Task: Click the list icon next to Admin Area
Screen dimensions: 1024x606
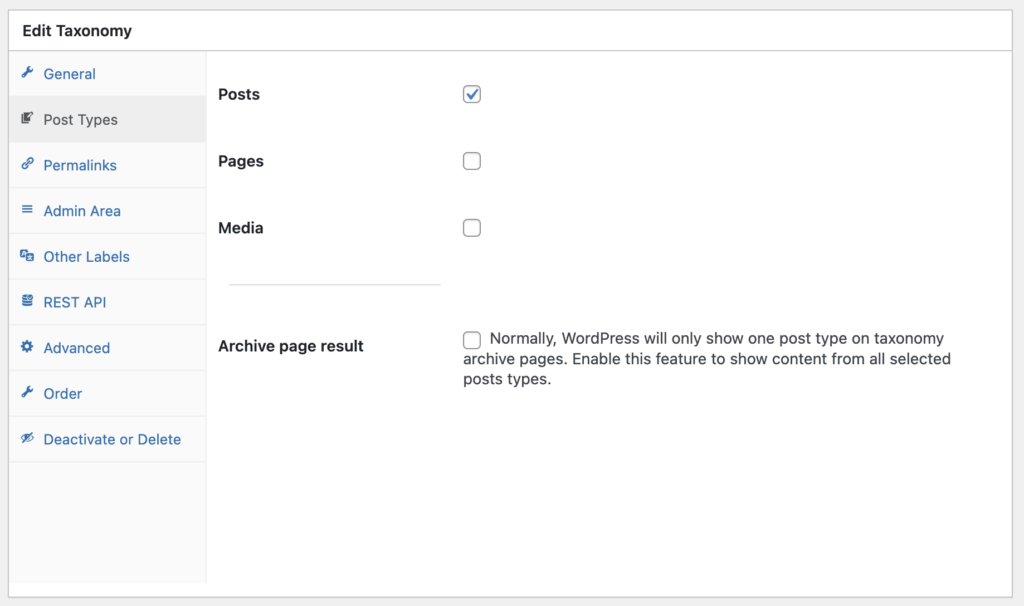Action: [28, 210]
